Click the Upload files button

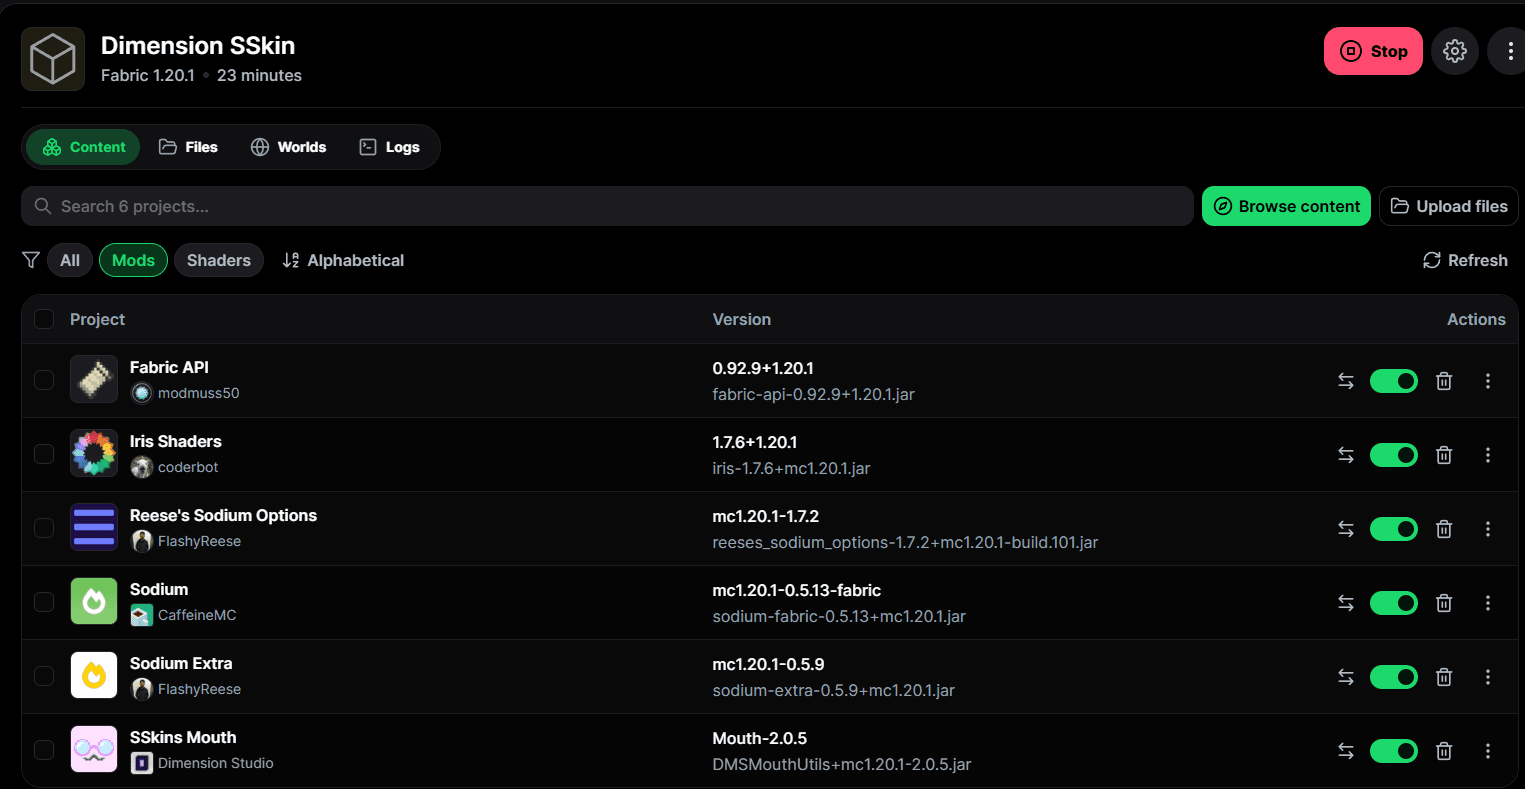click(1449, 206)
